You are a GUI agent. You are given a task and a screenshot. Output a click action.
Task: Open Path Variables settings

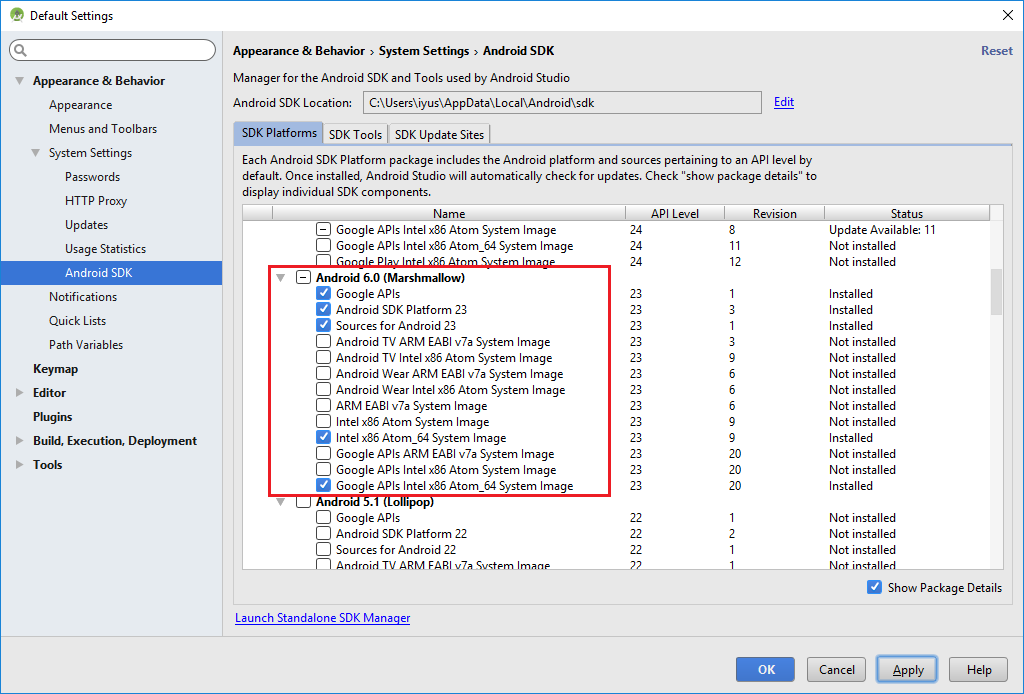pyautogui.click(x=86, y=345)
